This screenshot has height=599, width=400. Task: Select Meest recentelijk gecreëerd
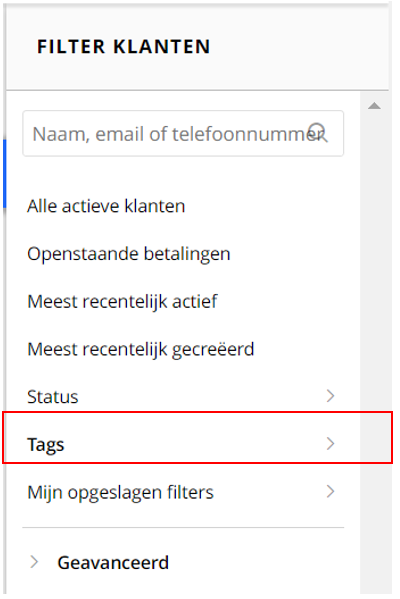pyautogui.click(x=141, y=349)
